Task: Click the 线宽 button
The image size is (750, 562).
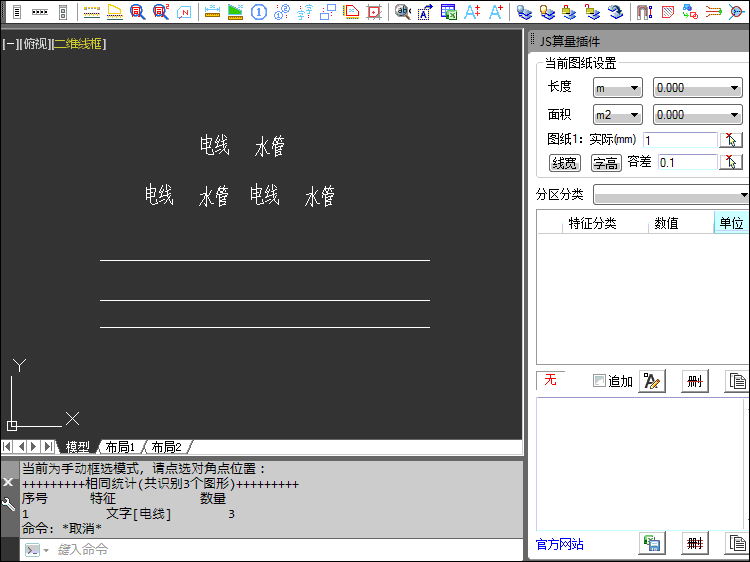Action: (x=564, y=163)
